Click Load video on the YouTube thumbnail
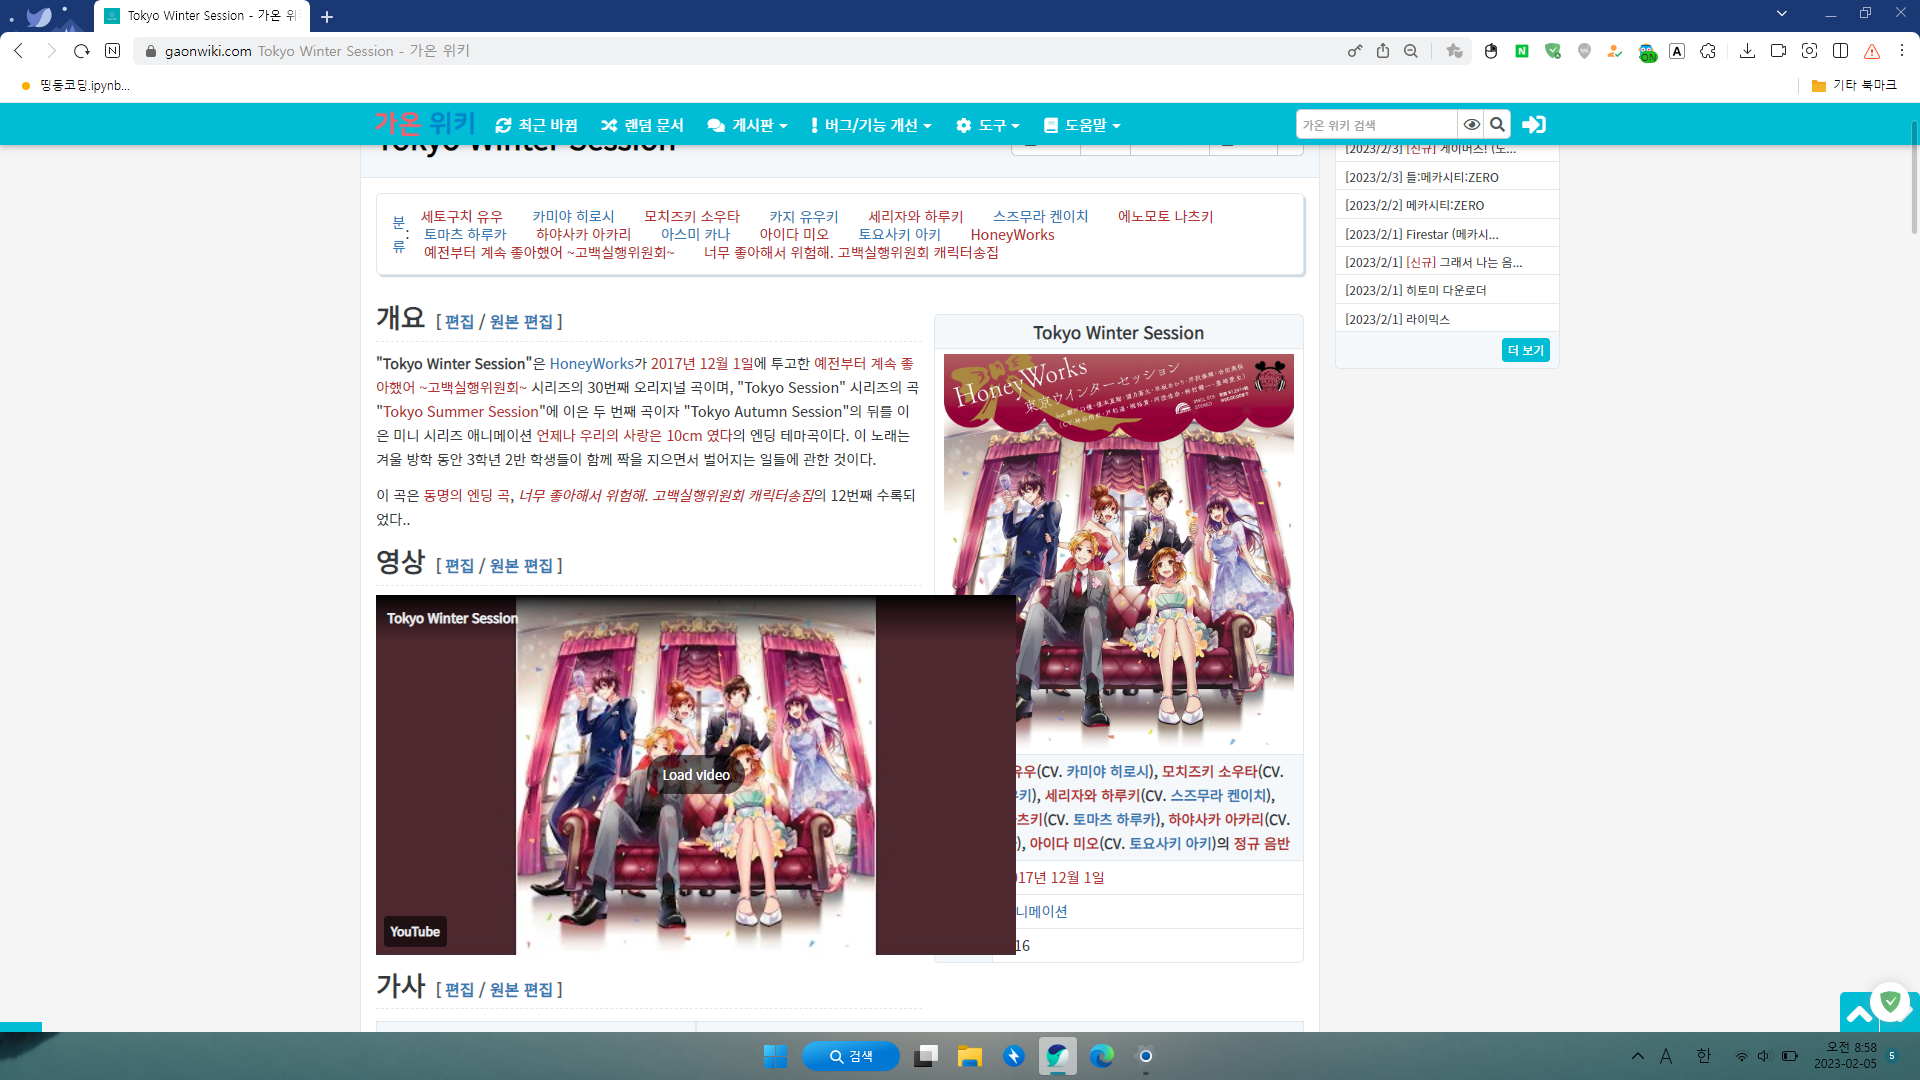This screenshot has width=1920, height=1080. coord(696,775)
